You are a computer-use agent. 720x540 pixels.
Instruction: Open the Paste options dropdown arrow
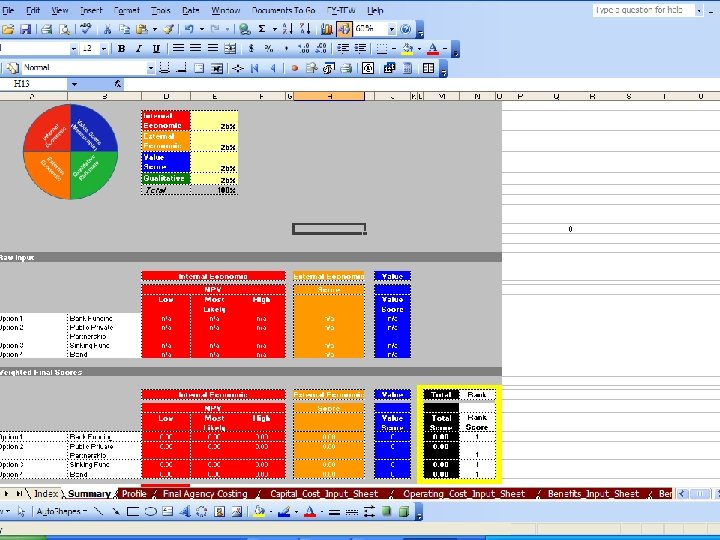(155, 29)
